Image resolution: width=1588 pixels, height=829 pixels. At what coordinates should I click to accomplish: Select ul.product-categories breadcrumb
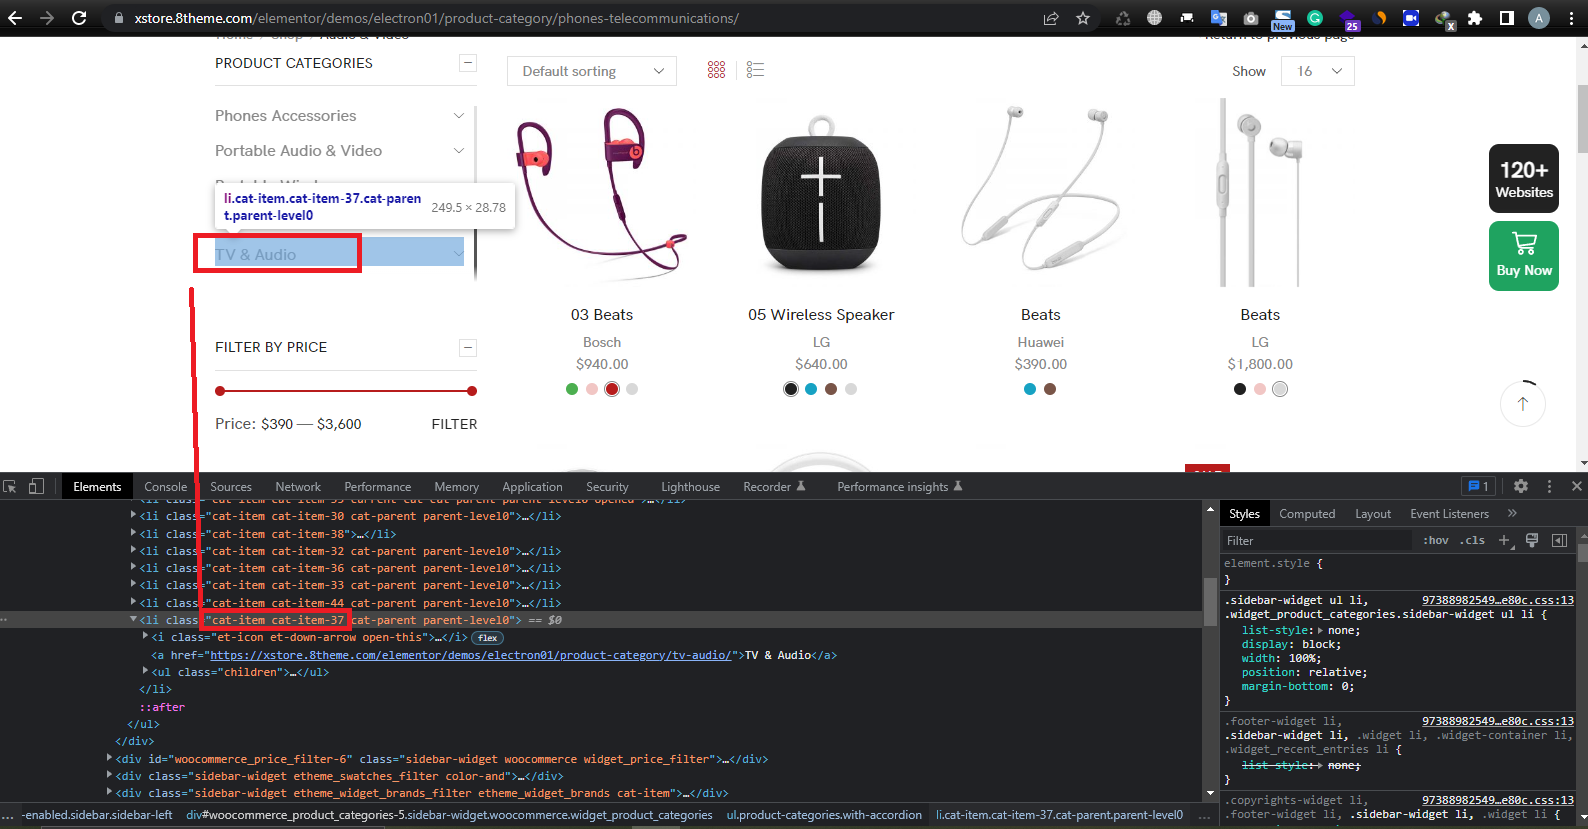pyautogui.click(x=824, y=815)
